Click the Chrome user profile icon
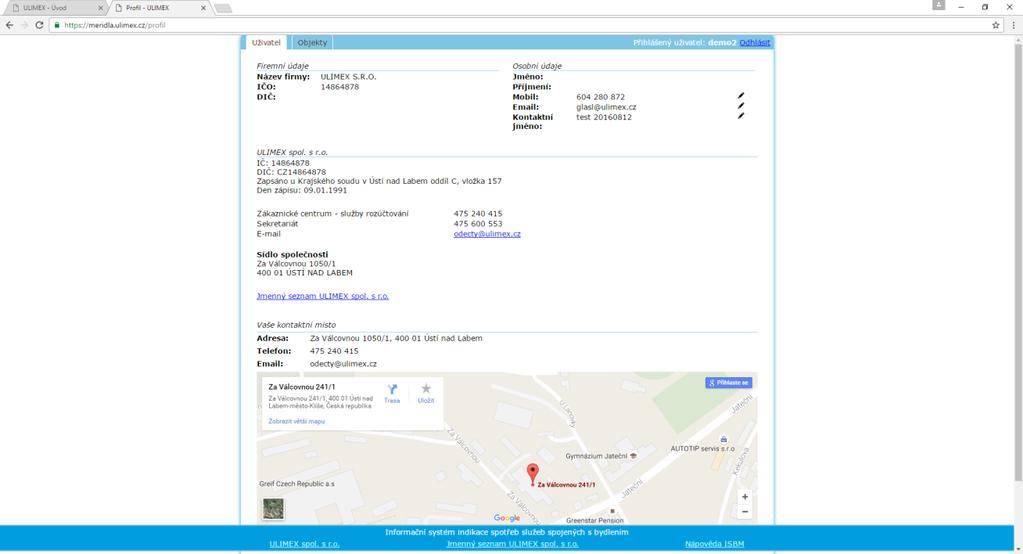The image size is (1023, 554). point(938,5)
